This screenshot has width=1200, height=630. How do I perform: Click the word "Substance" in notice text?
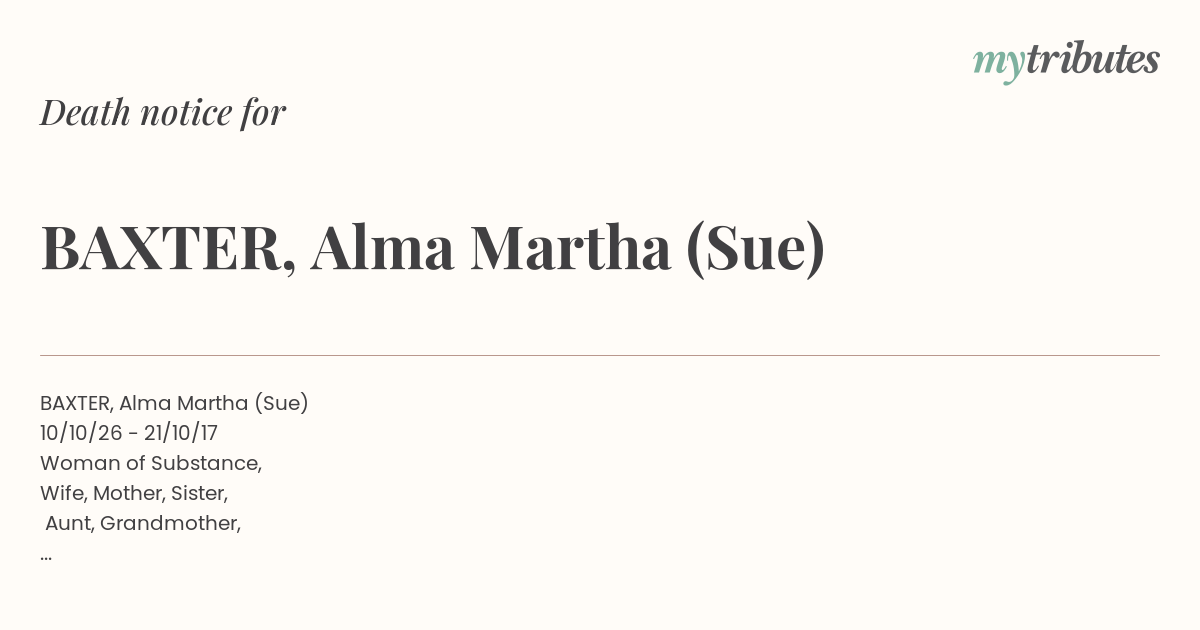coord(204,463)
